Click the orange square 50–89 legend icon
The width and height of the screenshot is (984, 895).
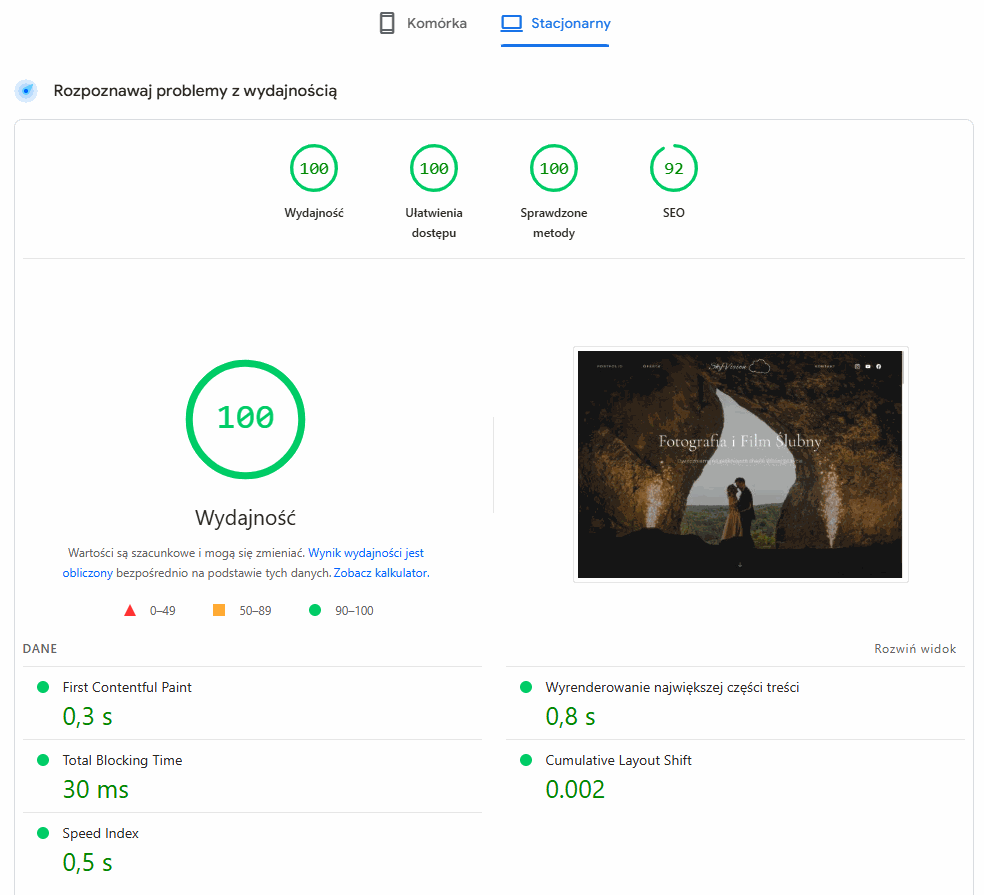(x=219, y=610)
